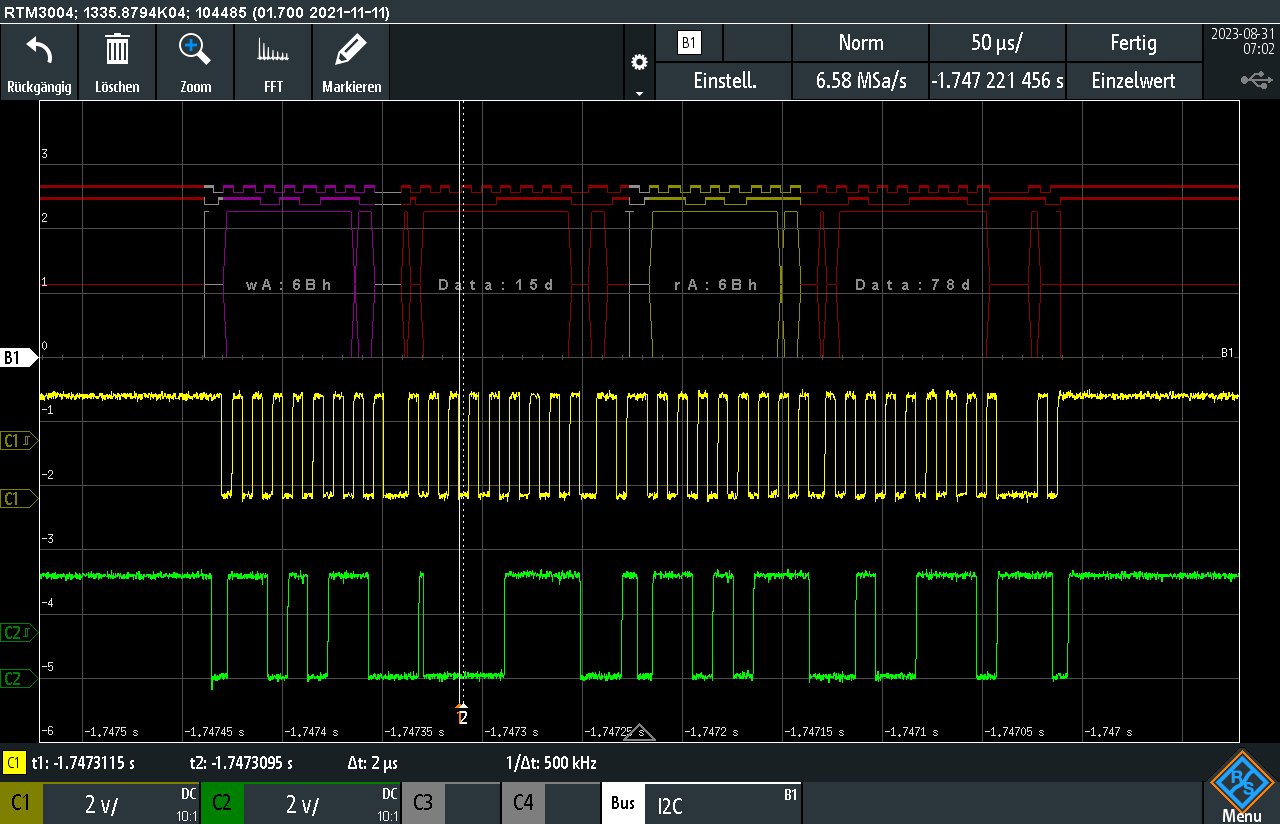This screenshot has height=824, width=1280.
Task: Click the small B1 label at right edge
Action: tap(1227, 352)
